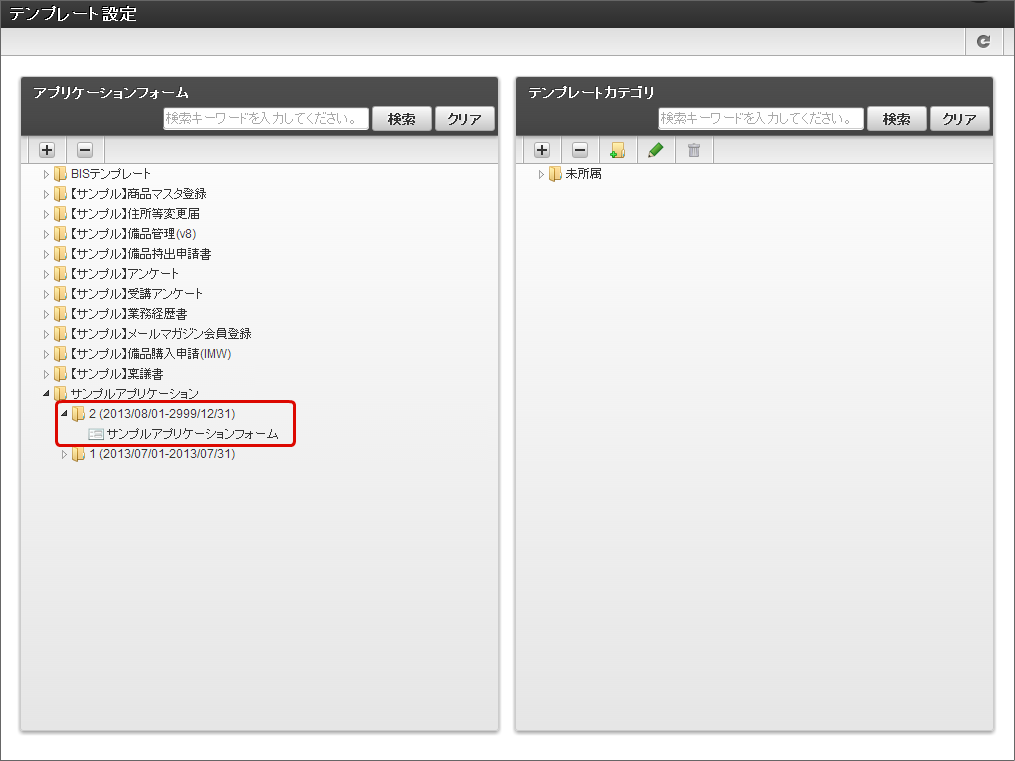Delete category using trash icon
This screenshot has height=761, width=1015.
point(694,150)
